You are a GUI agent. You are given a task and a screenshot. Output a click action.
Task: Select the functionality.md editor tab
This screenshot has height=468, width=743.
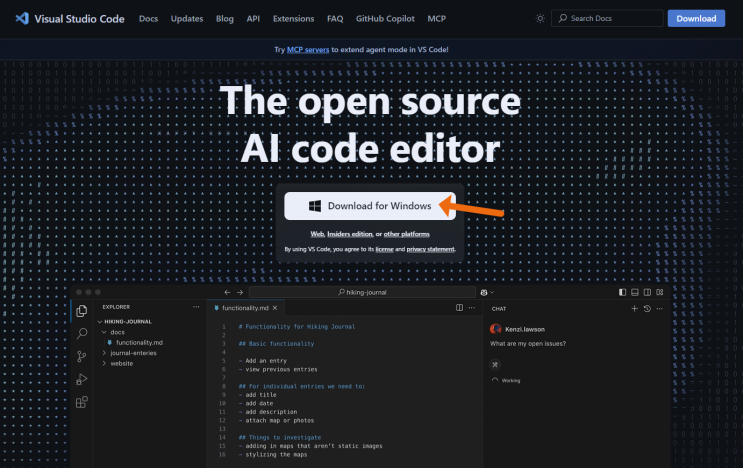coord(245,308)
